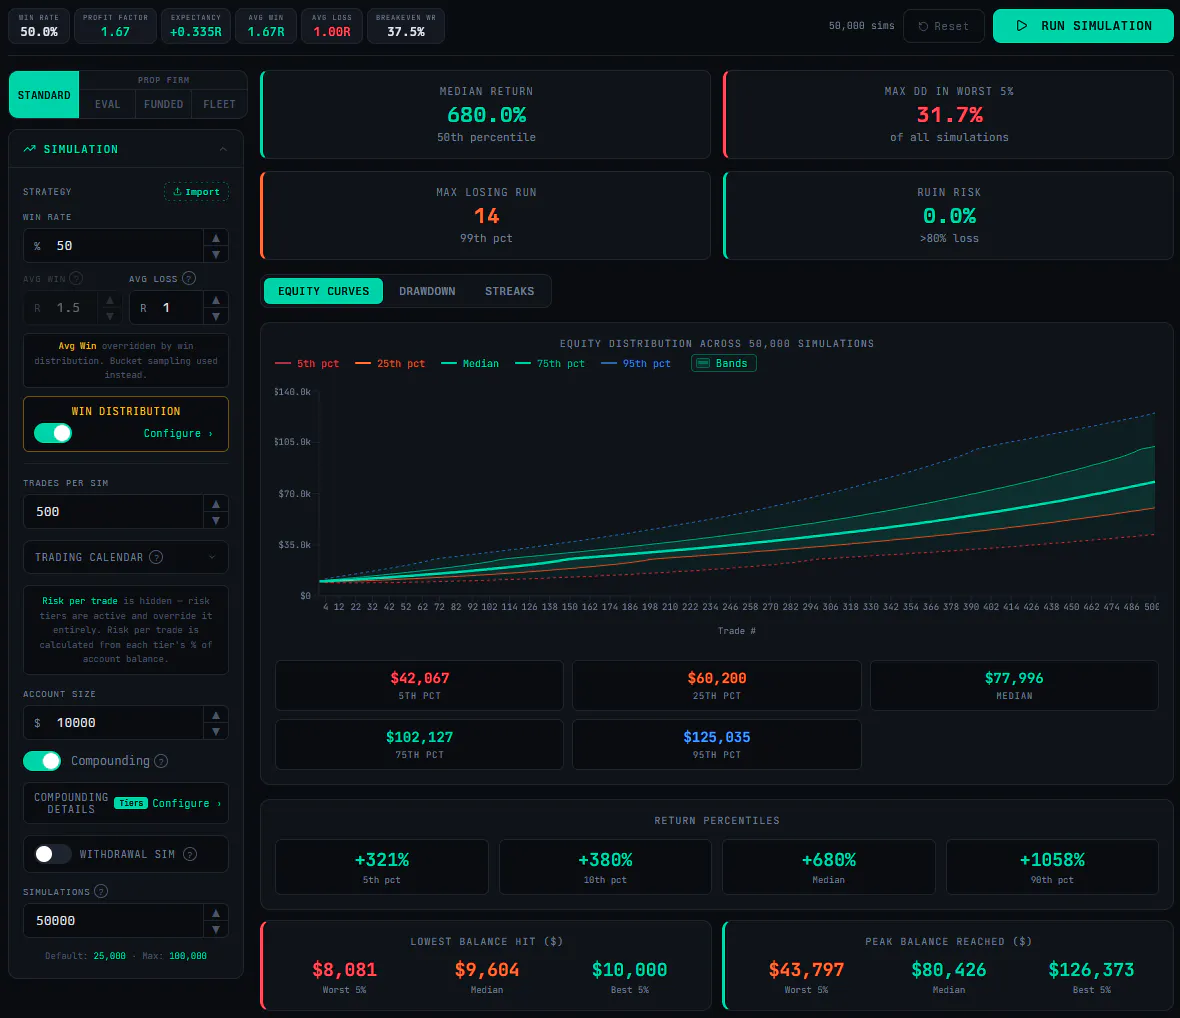Increase Simulations count up arrow
Viewport: 1180px width, 1018px height.
[216, 913]
